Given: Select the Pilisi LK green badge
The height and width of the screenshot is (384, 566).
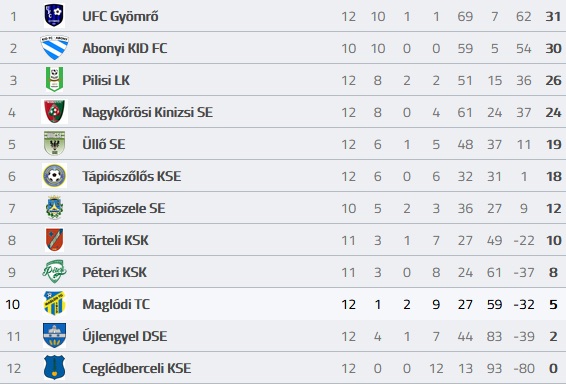Looking at the screenshot, I should pos(54,79).
